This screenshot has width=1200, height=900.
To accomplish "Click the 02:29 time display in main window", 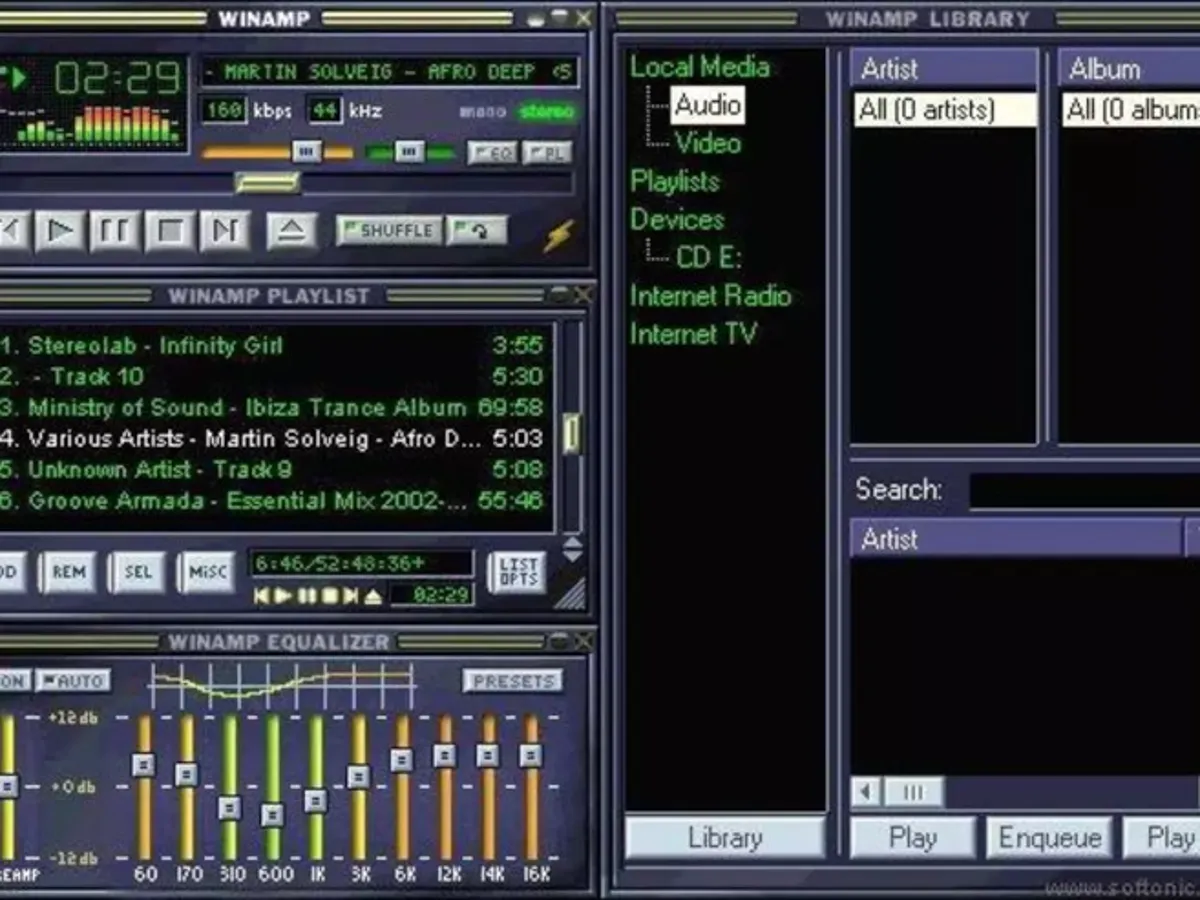I will [117, 77].
